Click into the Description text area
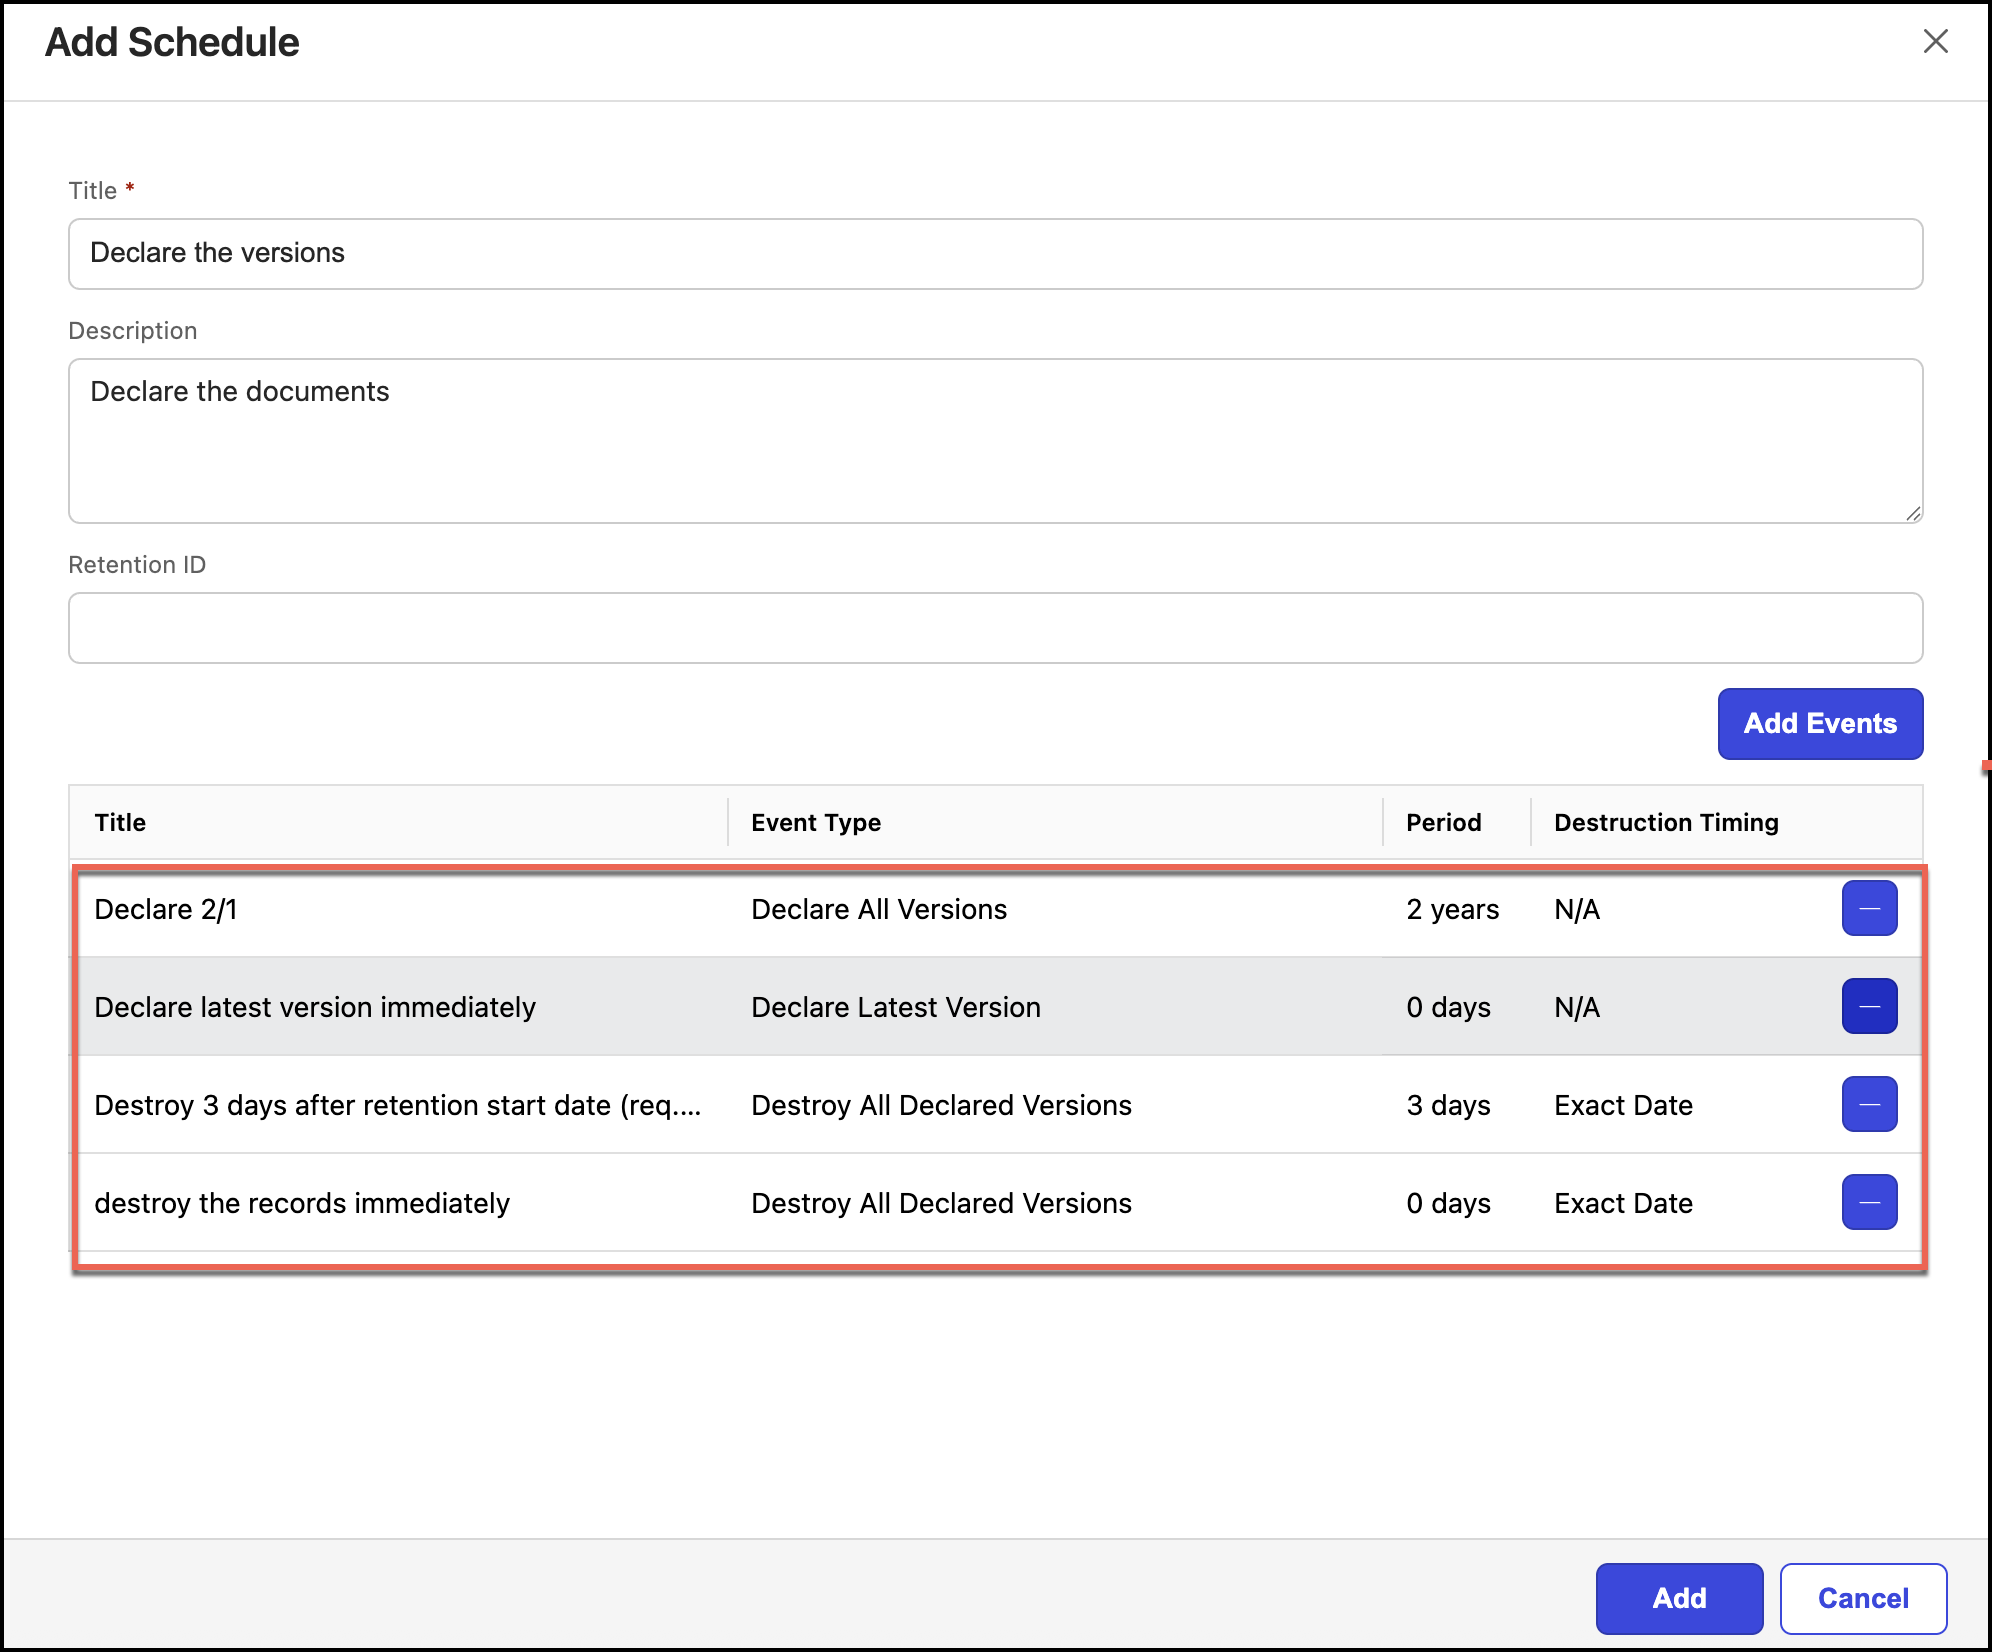 coord(995,440)
